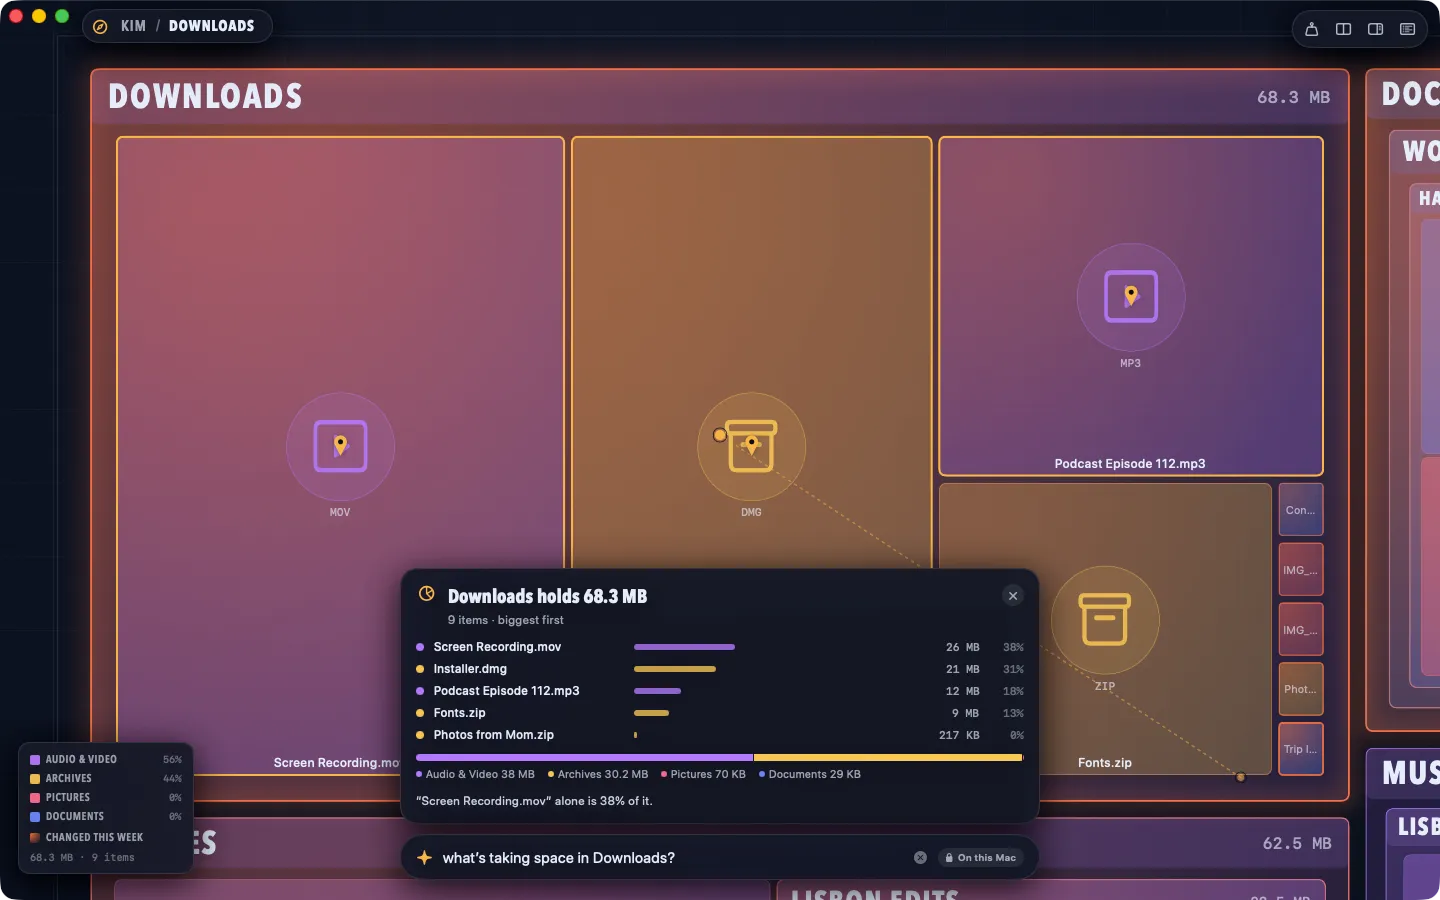Click the Audio & Video 38 MB legend entry
Viewport: 1440px width, 900px height.
pyautogui.click(x=475, y=774)
